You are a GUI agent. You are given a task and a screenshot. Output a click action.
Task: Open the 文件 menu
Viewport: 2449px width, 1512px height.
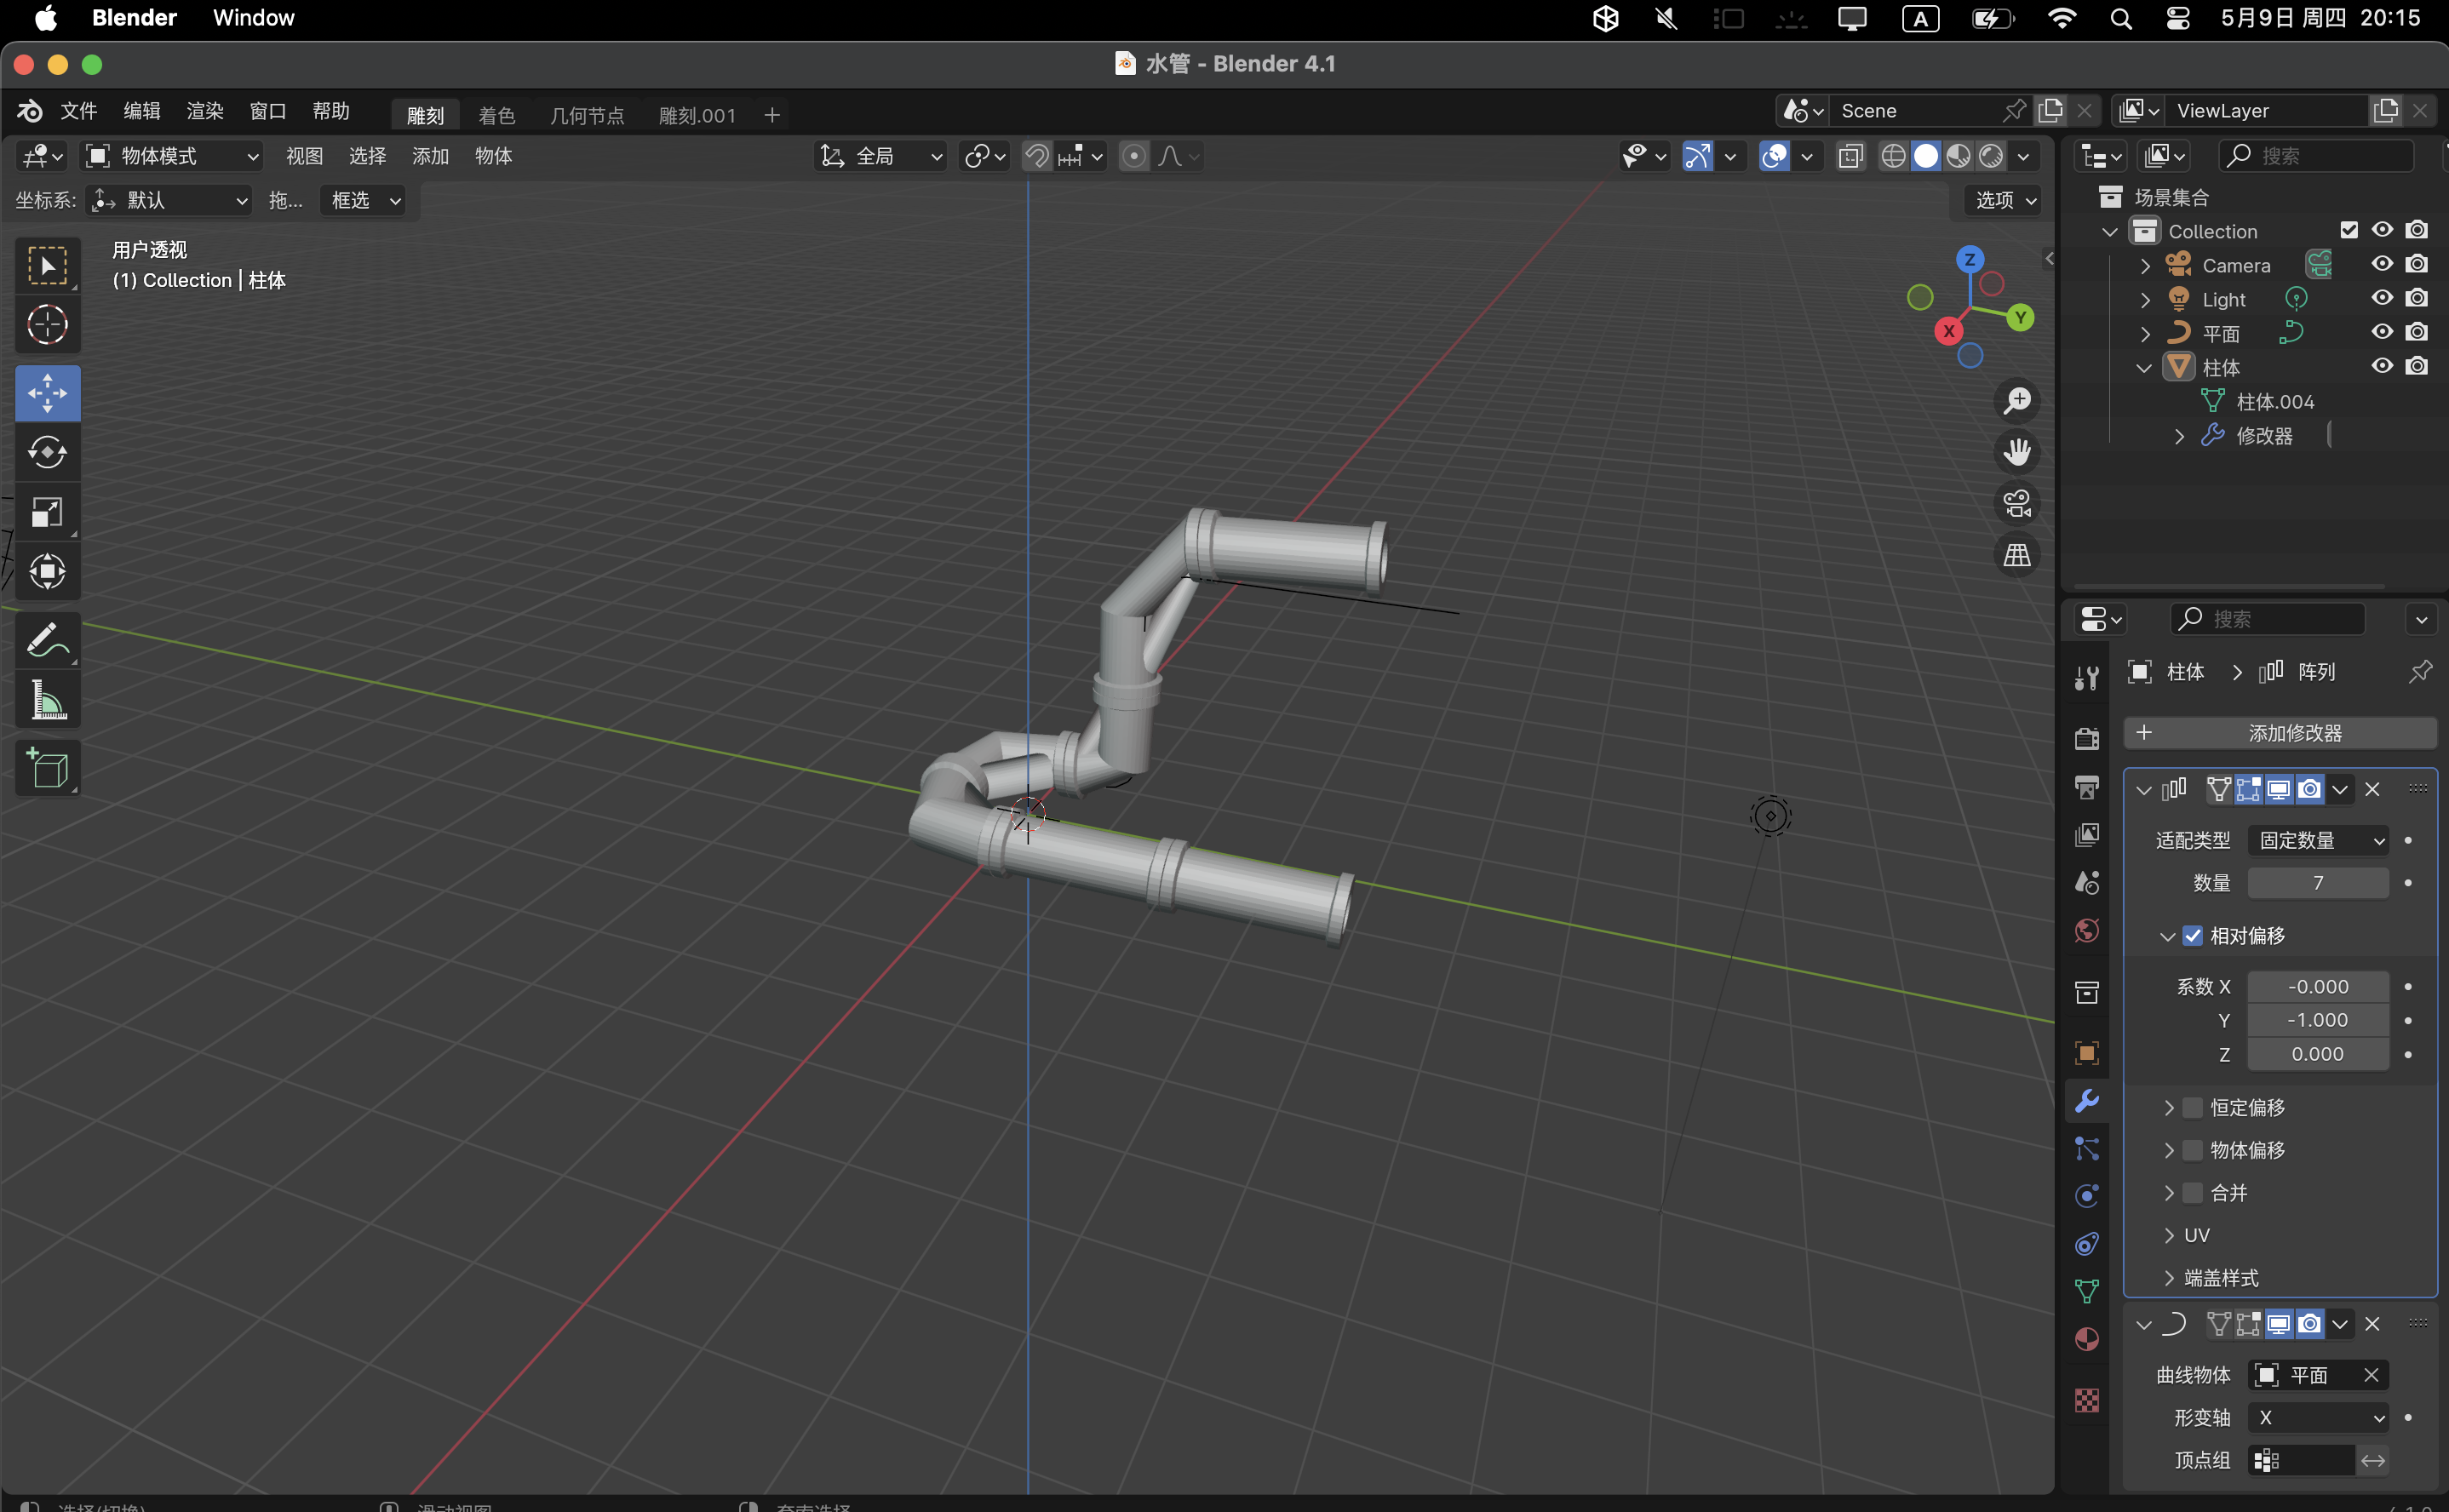tap(79, 111)
